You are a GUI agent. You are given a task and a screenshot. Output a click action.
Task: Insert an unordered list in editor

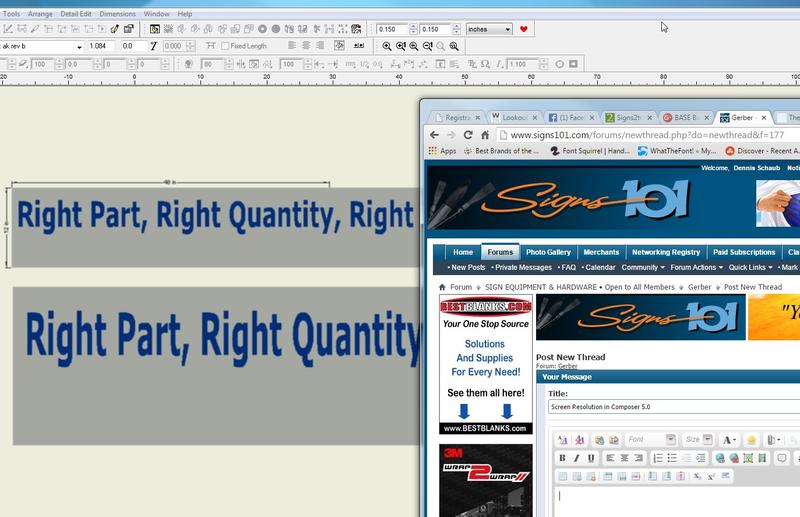(x=672, y=458)
